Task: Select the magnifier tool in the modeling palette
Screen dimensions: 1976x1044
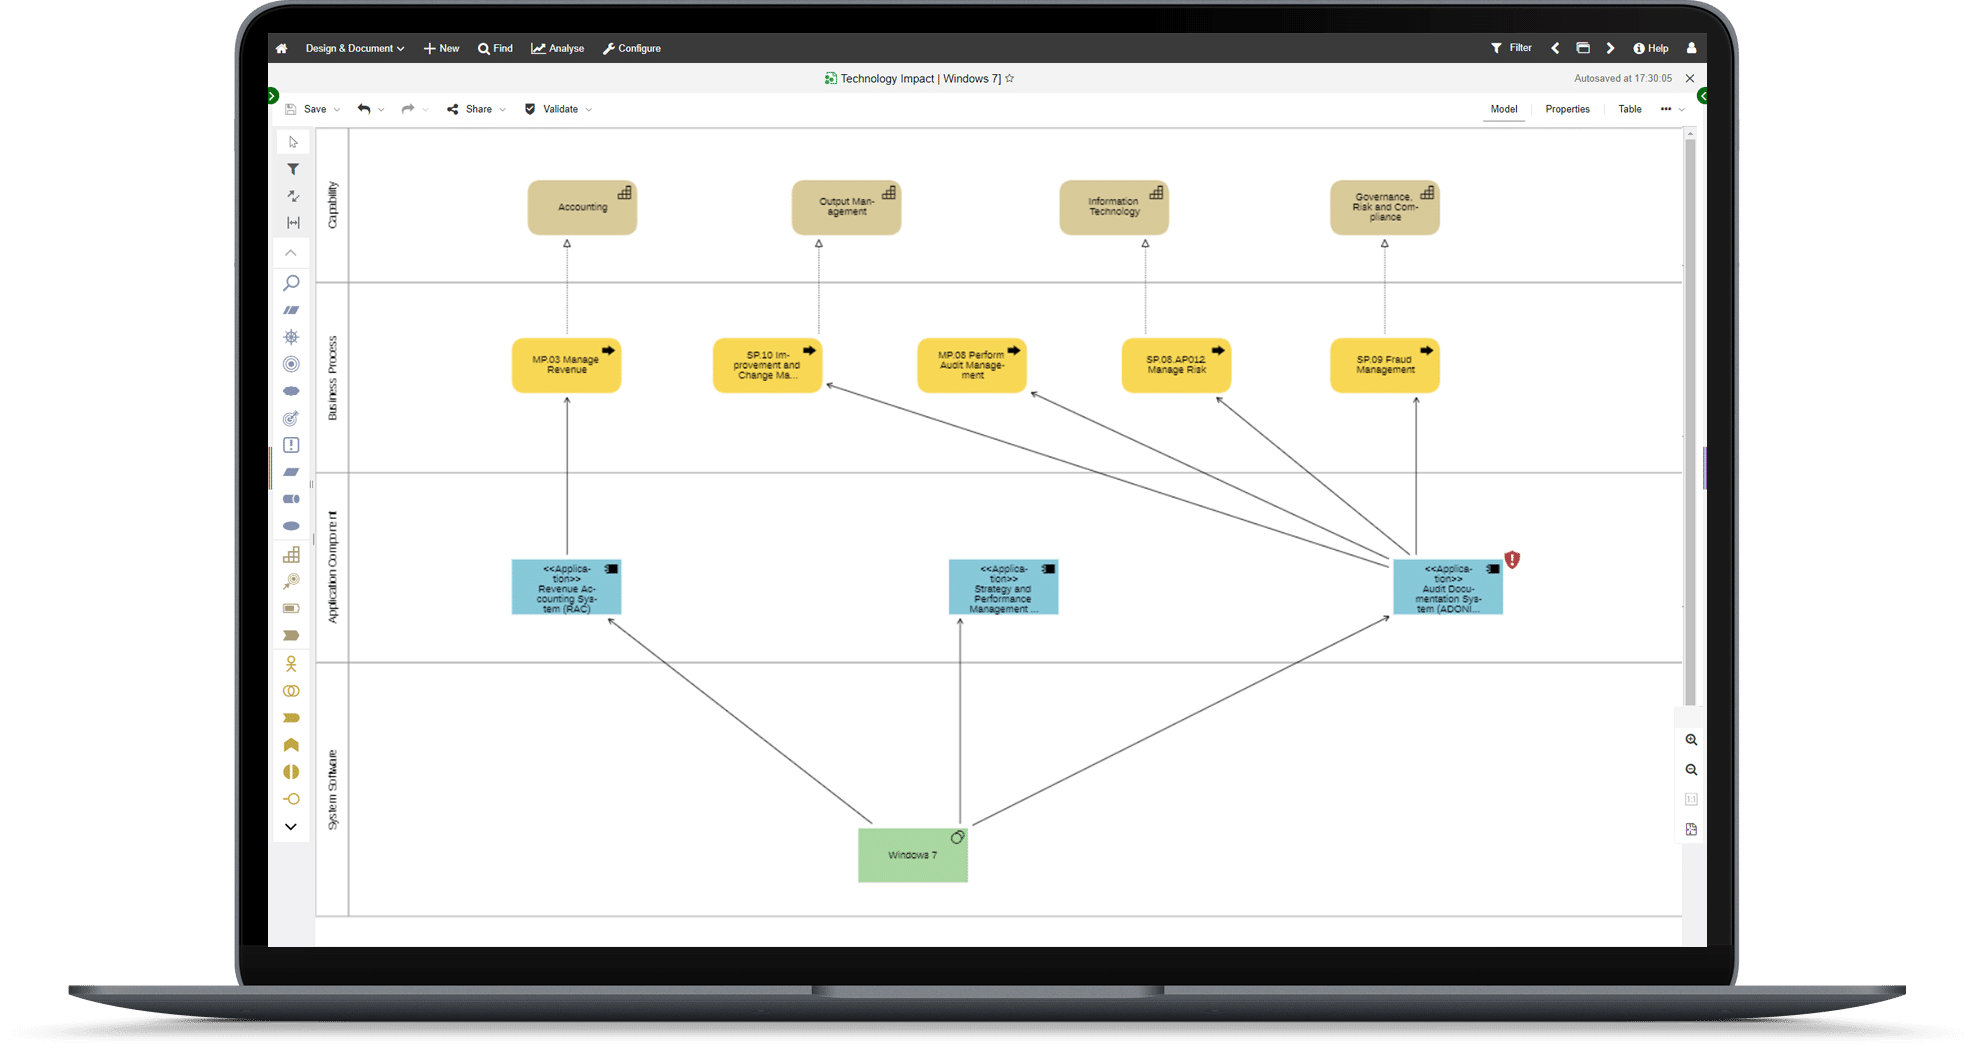Action: point(291,283)
